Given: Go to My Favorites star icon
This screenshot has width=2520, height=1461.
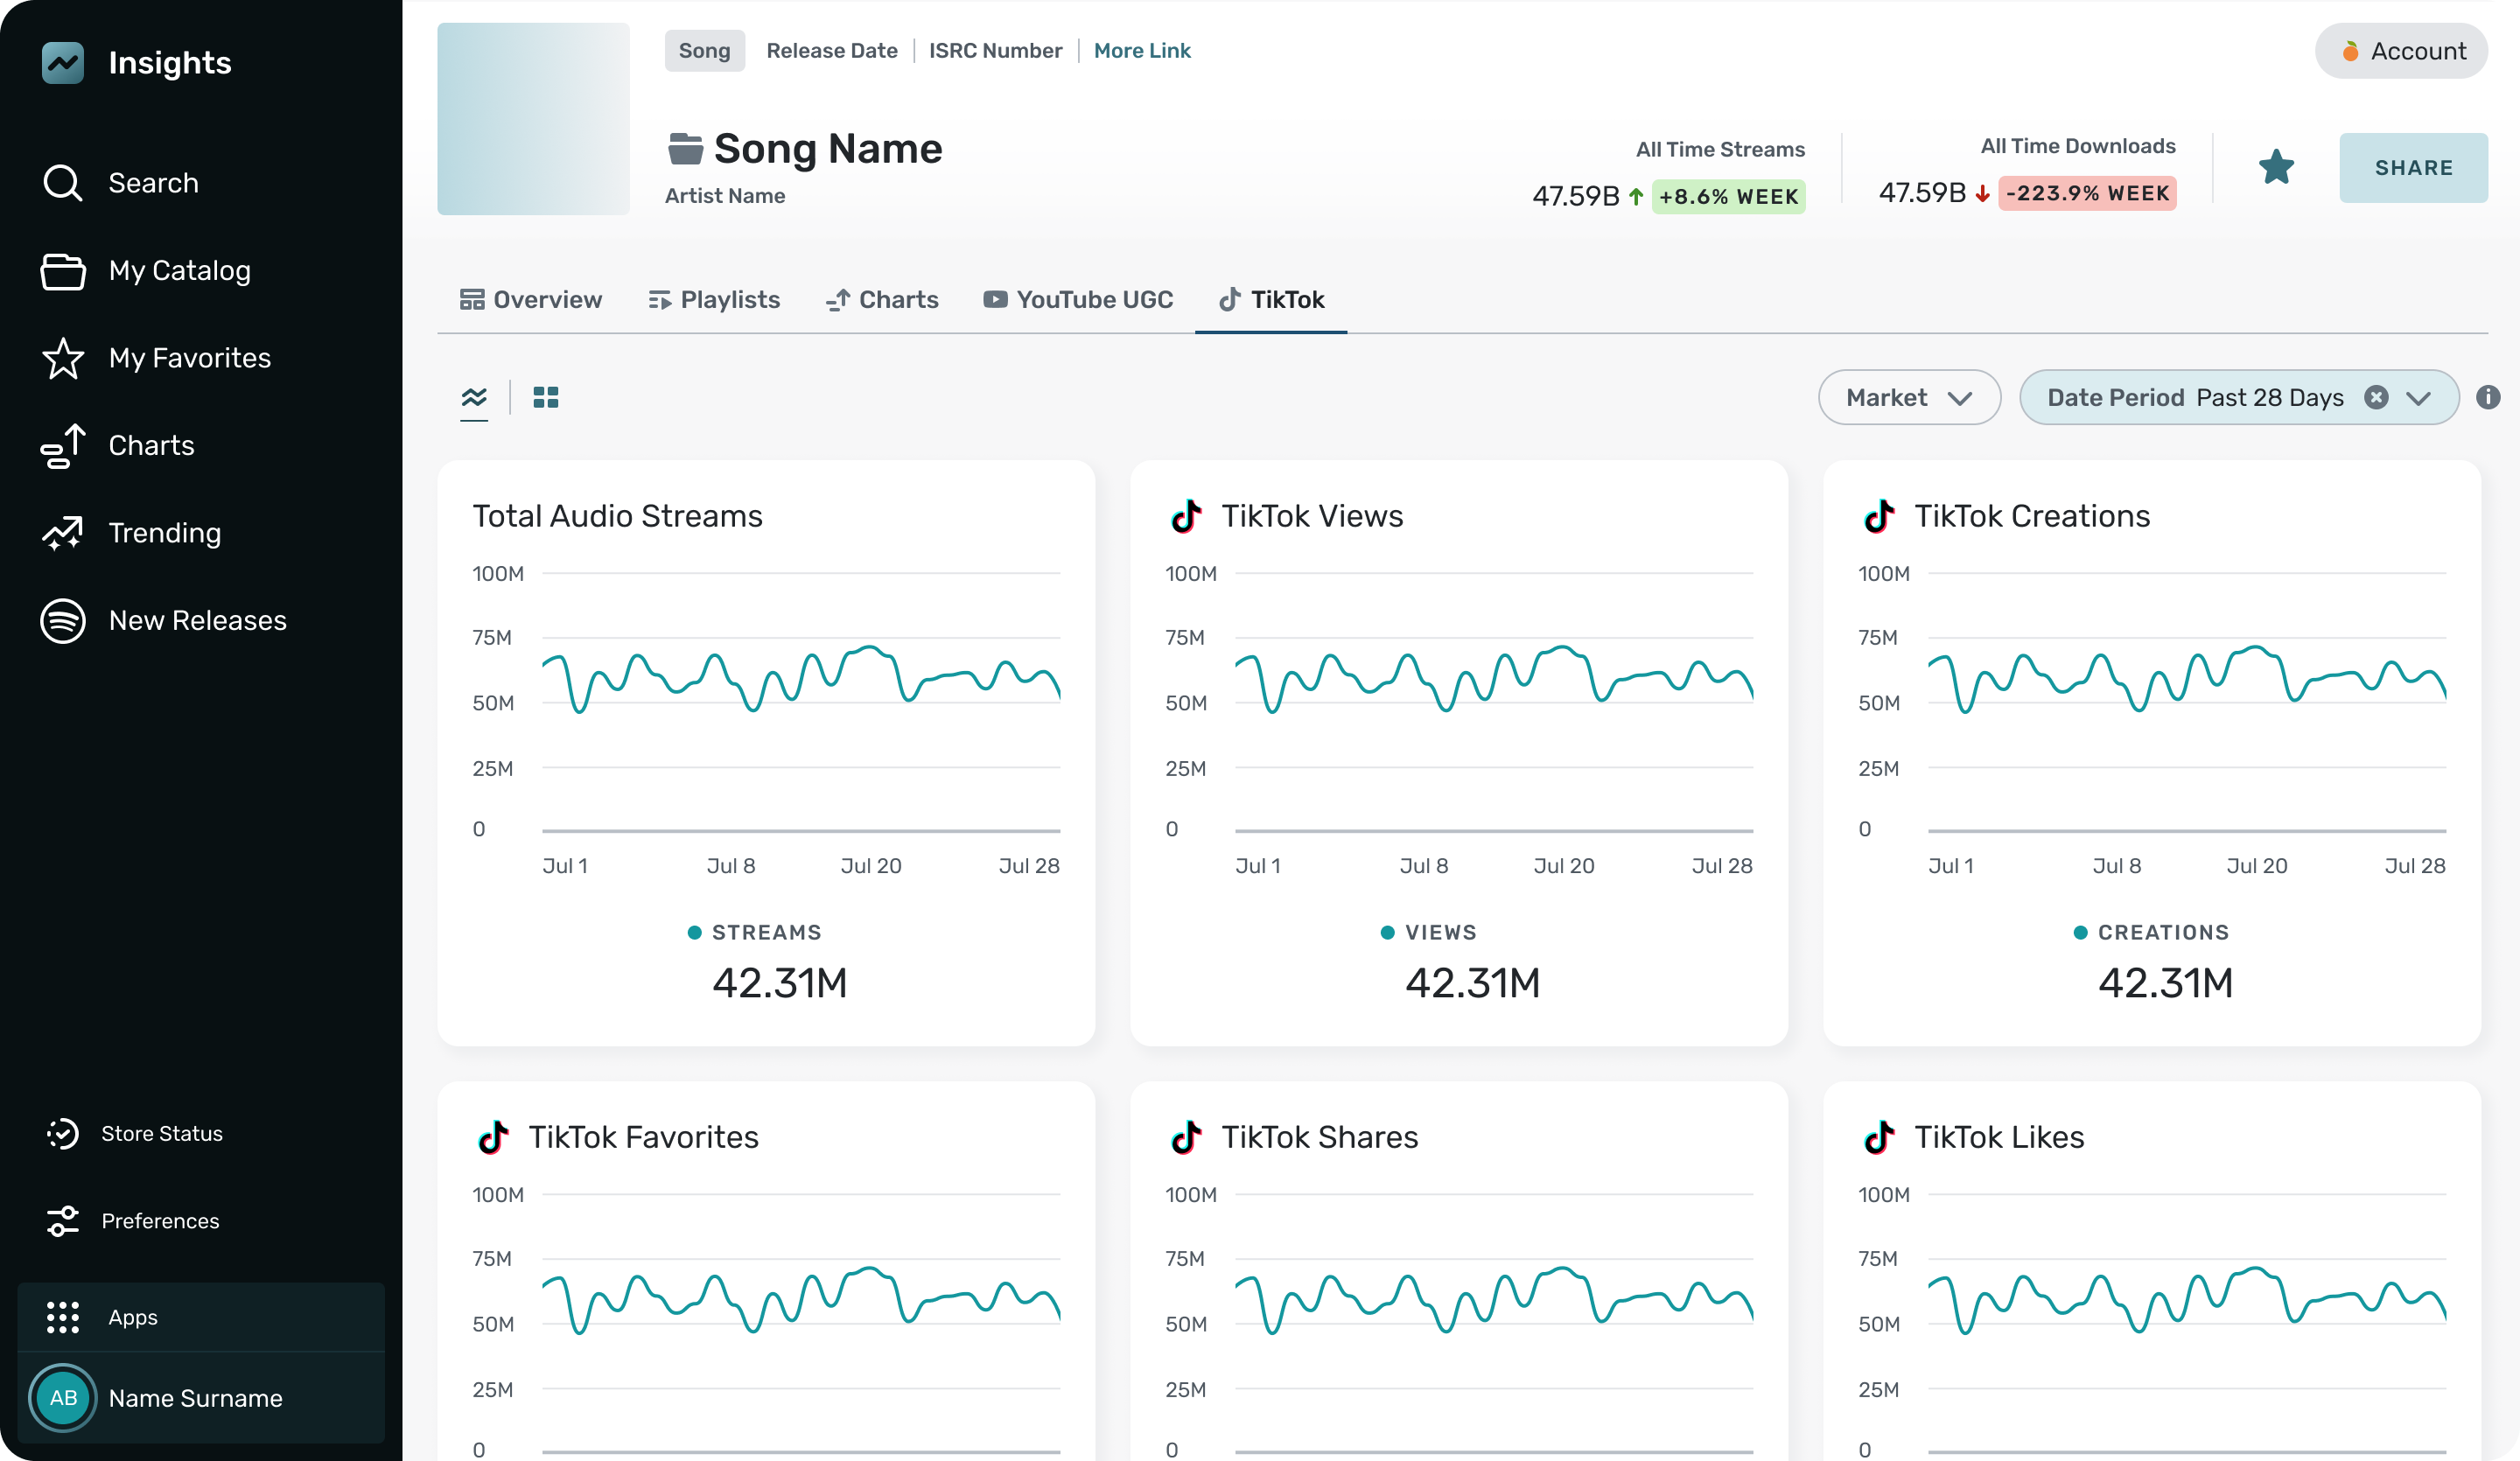Looking at the screenshot, I should point(62,358).
